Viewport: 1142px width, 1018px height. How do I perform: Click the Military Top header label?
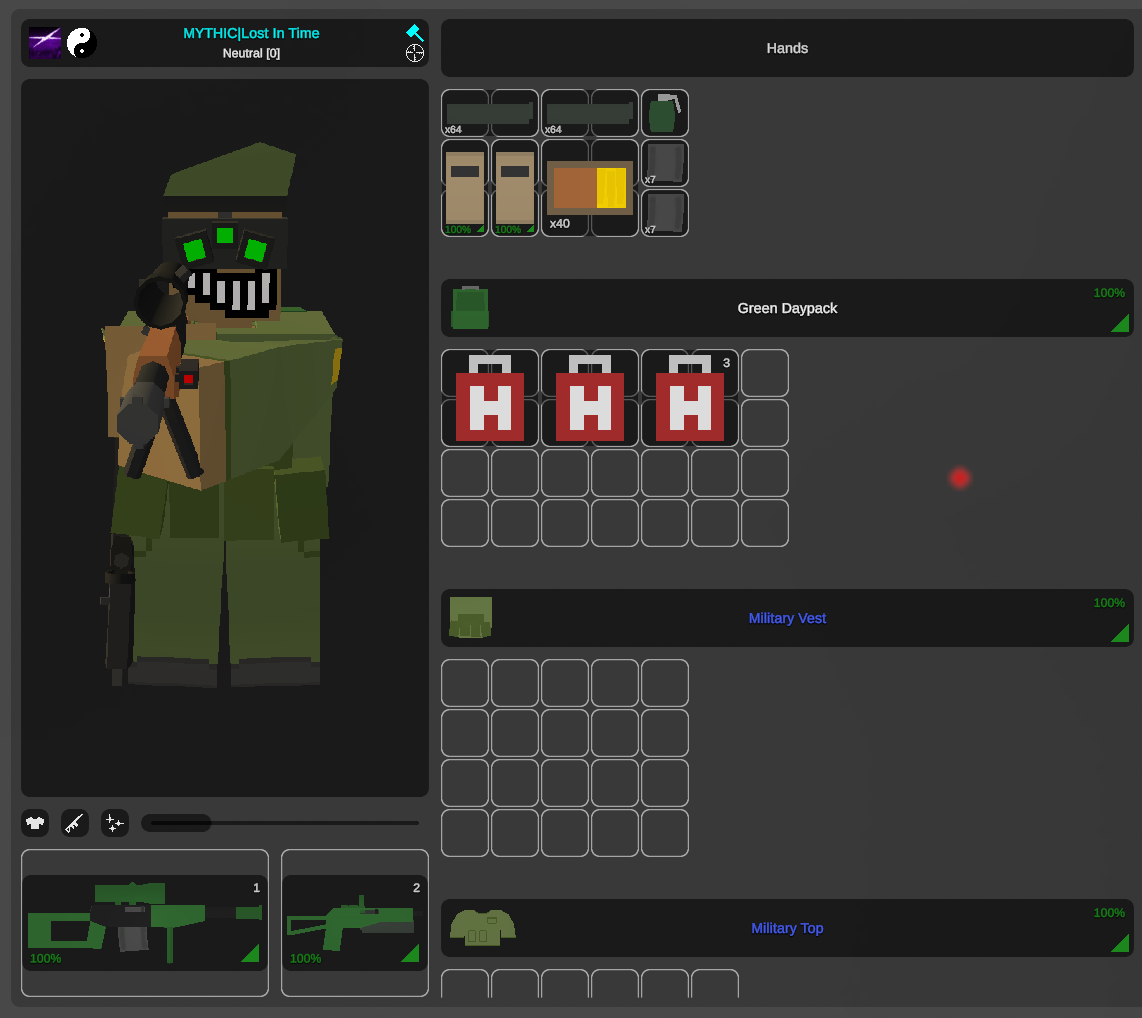(787, 928)
